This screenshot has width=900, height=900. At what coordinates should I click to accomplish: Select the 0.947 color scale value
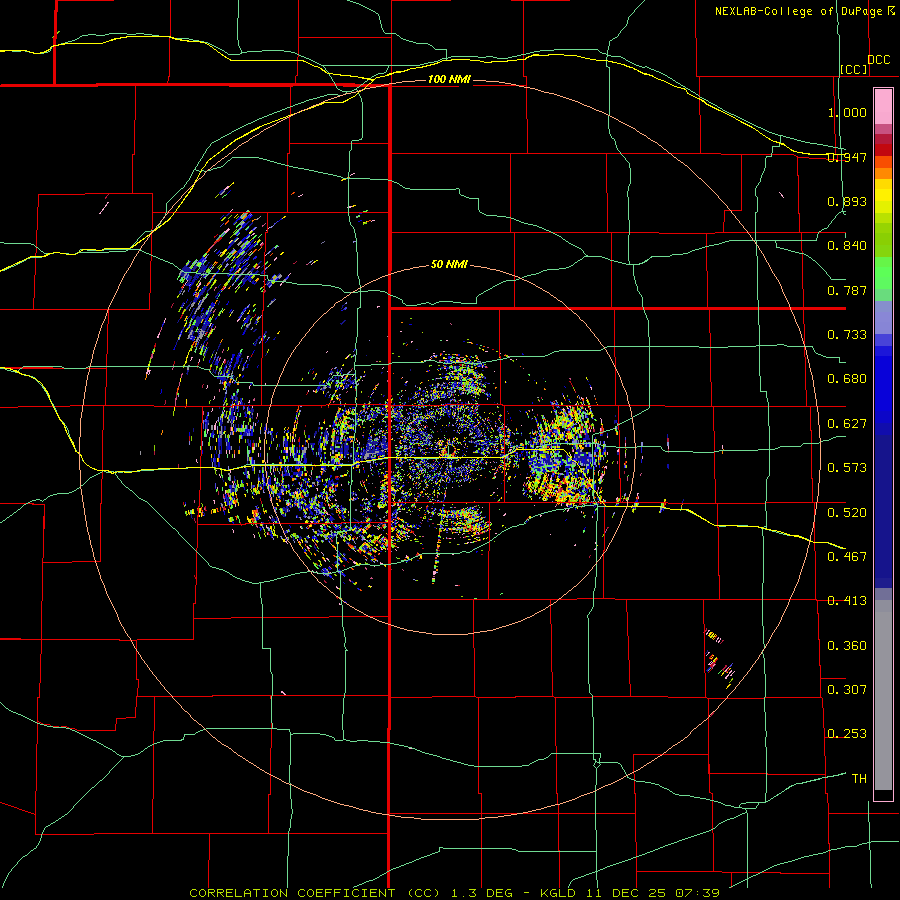847,157
